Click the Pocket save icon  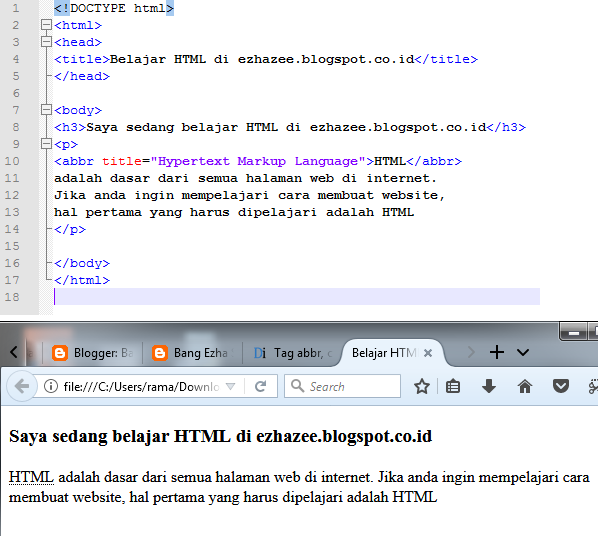(561, 387)
